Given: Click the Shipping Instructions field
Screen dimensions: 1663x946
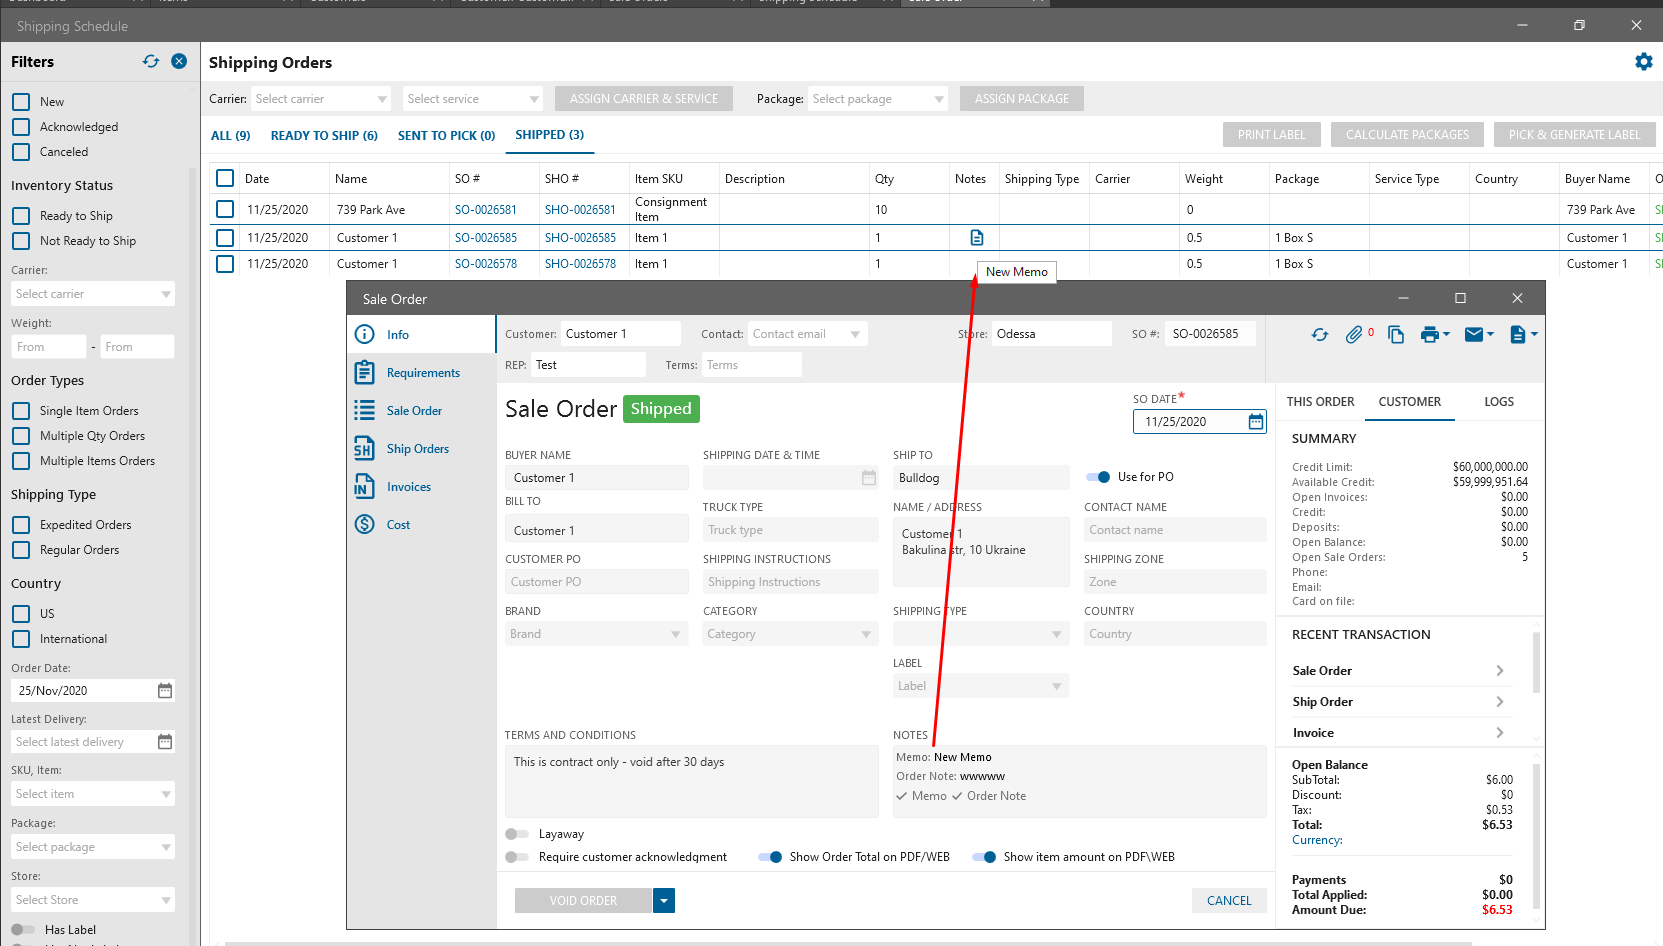Looking at the screenshot, I should [790, 582].
